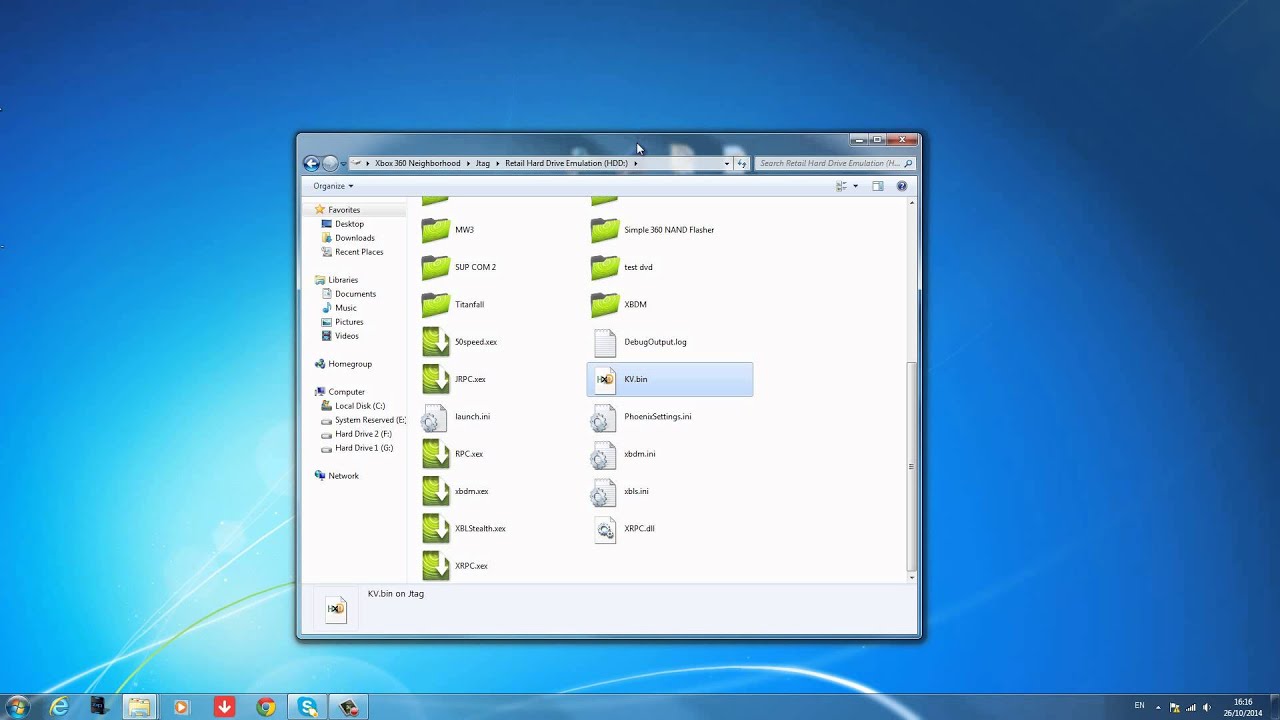Select the JRPC.xex file
The image size is (1280, 720).
(x=453, y=379)
